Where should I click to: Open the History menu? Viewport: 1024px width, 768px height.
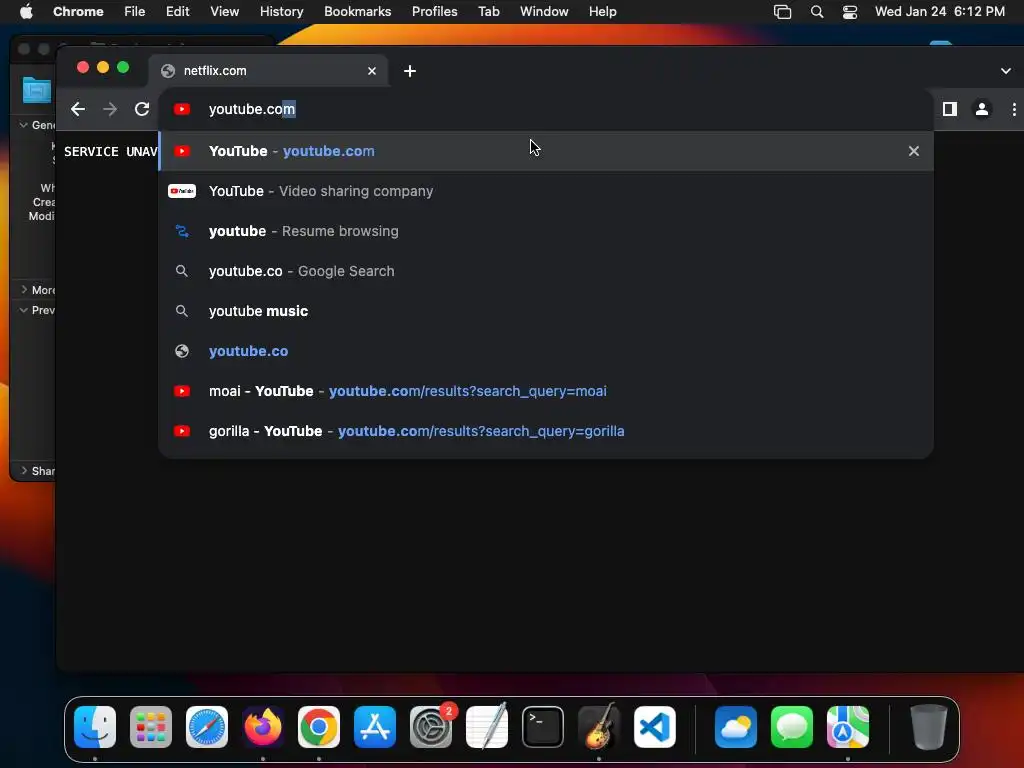pos(281,11)
